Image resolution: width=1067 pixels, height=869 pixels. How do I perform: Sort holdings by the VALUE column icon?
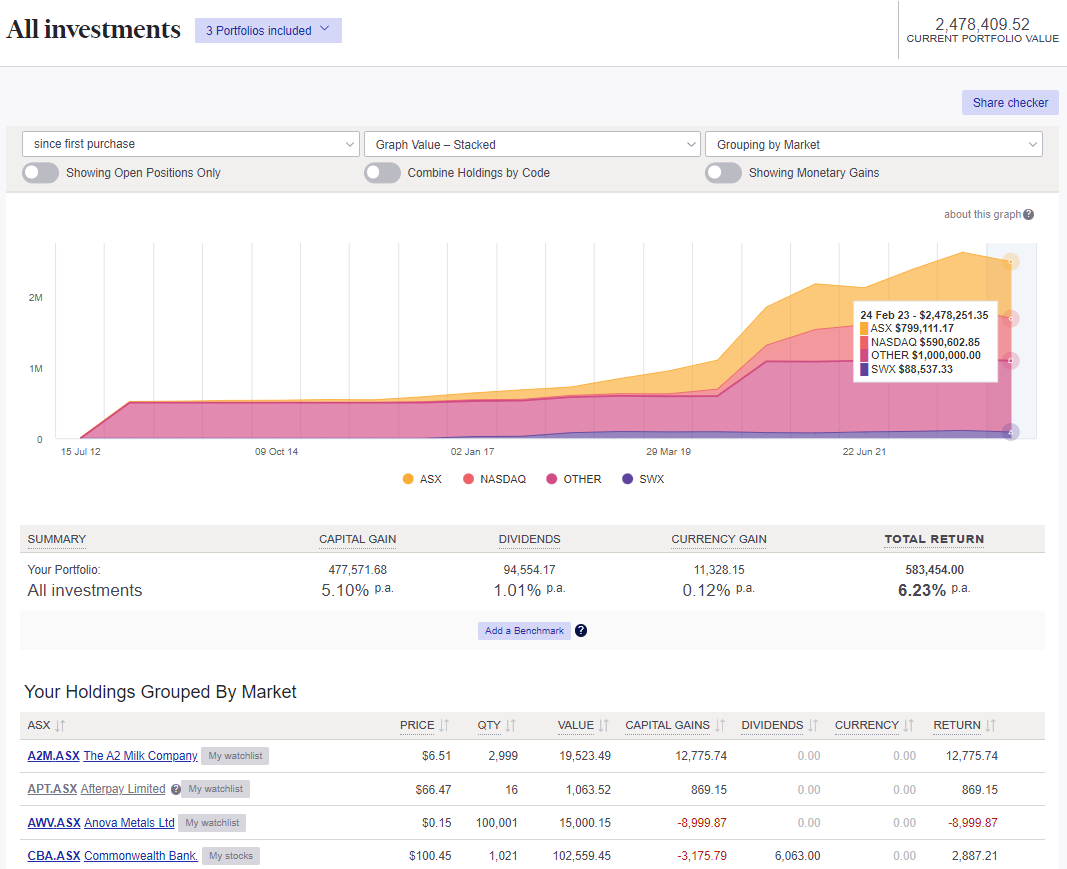(x=603, y=725)
